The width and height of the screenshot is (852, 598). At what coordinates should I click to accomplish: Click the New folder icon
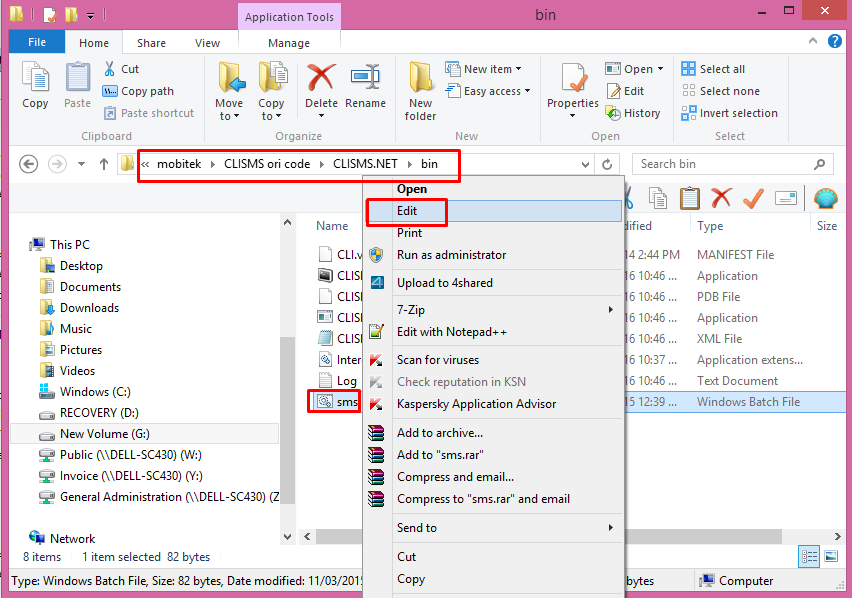(x=420, y=90)
